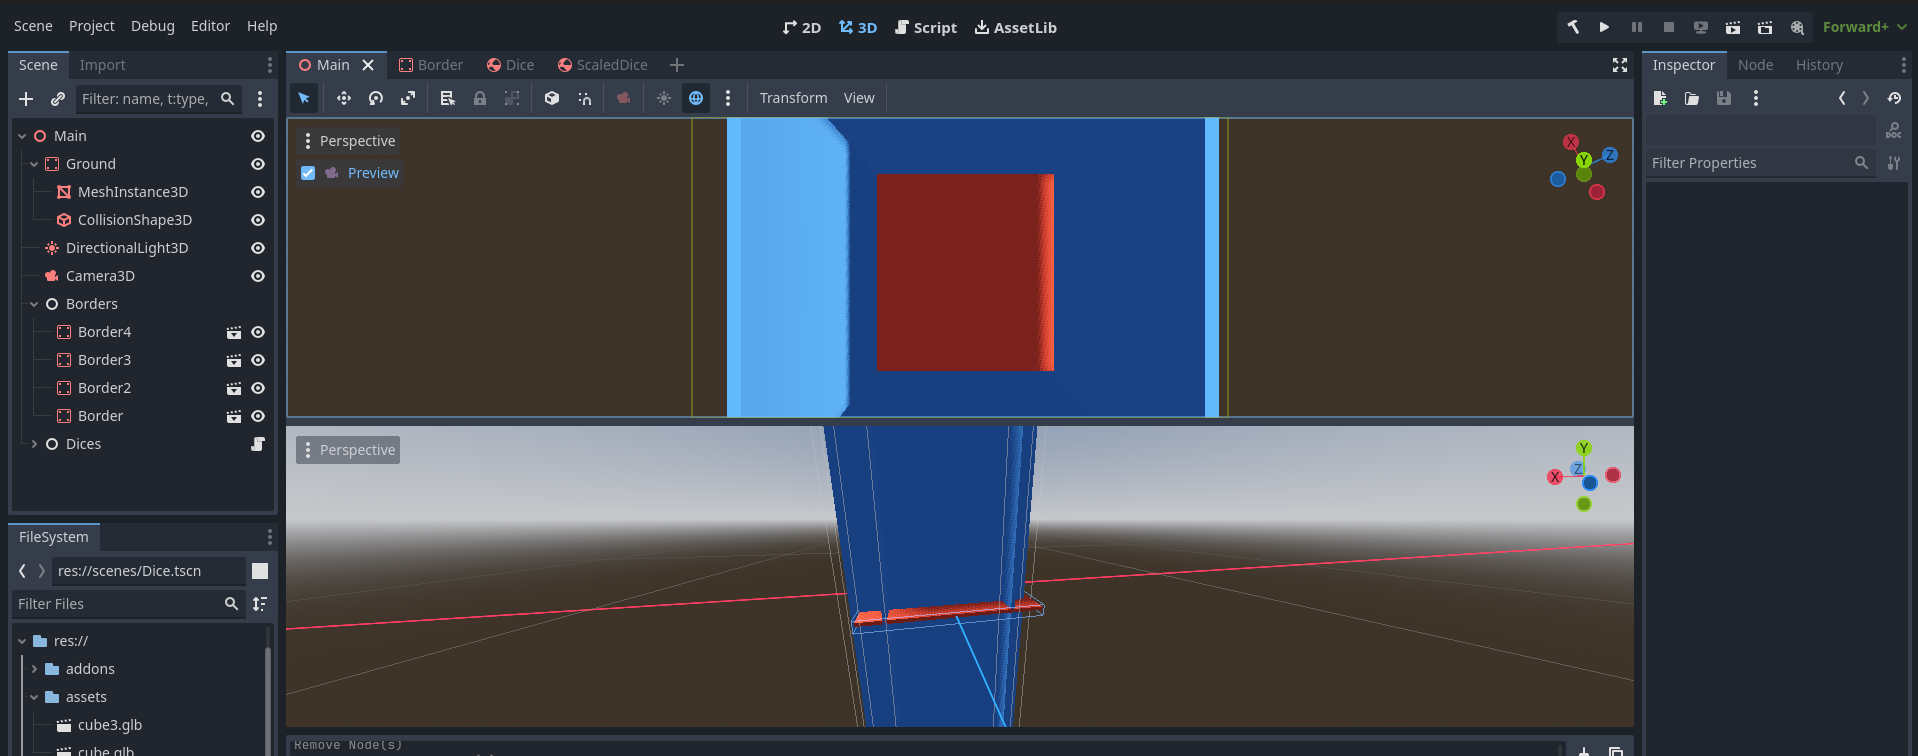The width and height of the screenshot is (1918, 756).
Task: Switch to the Script workspace
Action: pos(925,27)
